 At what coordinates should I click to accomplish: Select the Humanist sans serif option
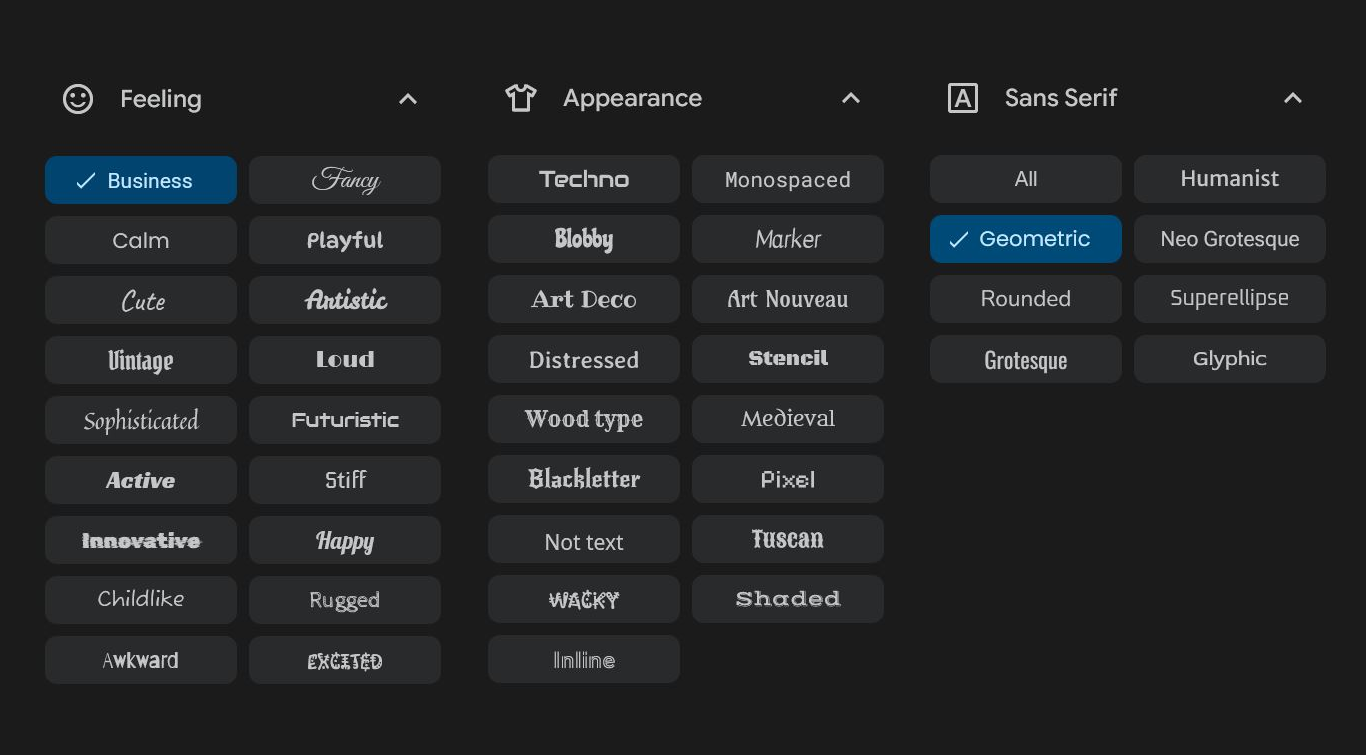1229,178
